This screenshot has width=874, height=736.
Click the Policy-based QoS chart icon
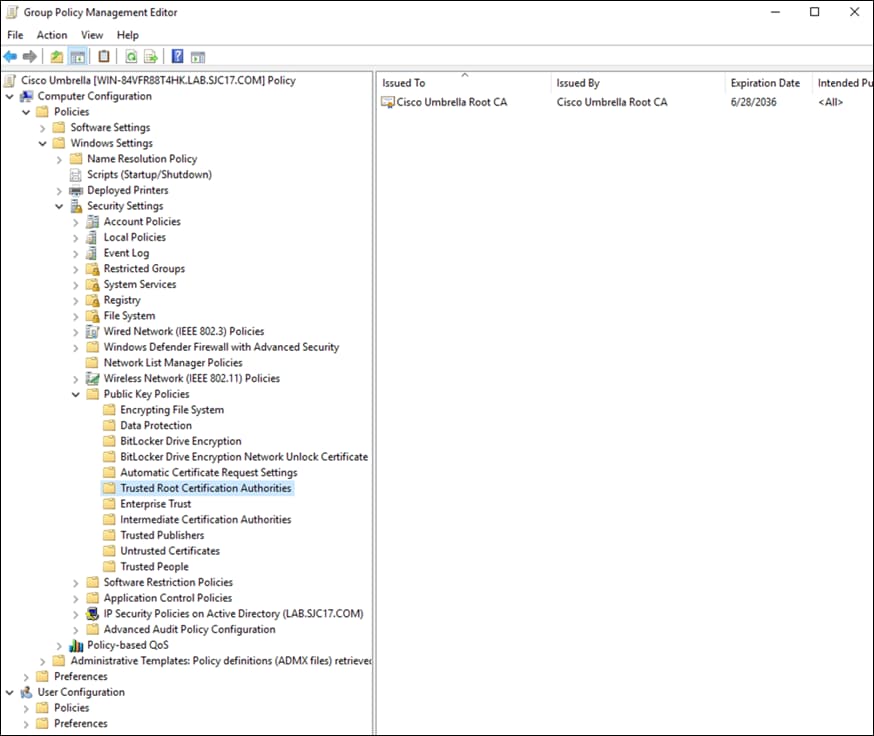tap(76, 645)
